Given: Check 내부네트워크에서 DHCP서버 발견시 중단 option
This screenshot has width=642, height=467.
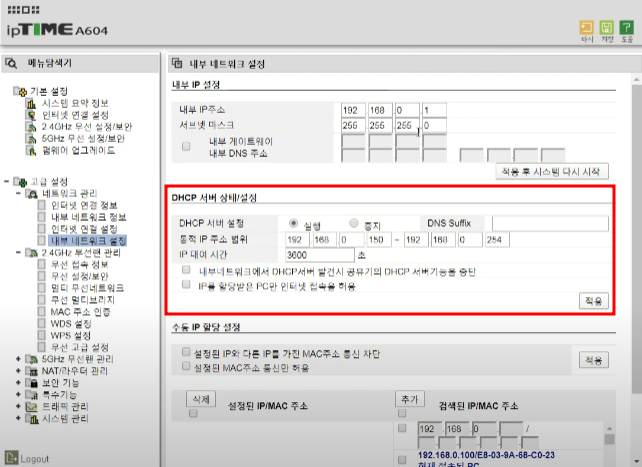Looking at the screenshot, I should pos(186,270).
